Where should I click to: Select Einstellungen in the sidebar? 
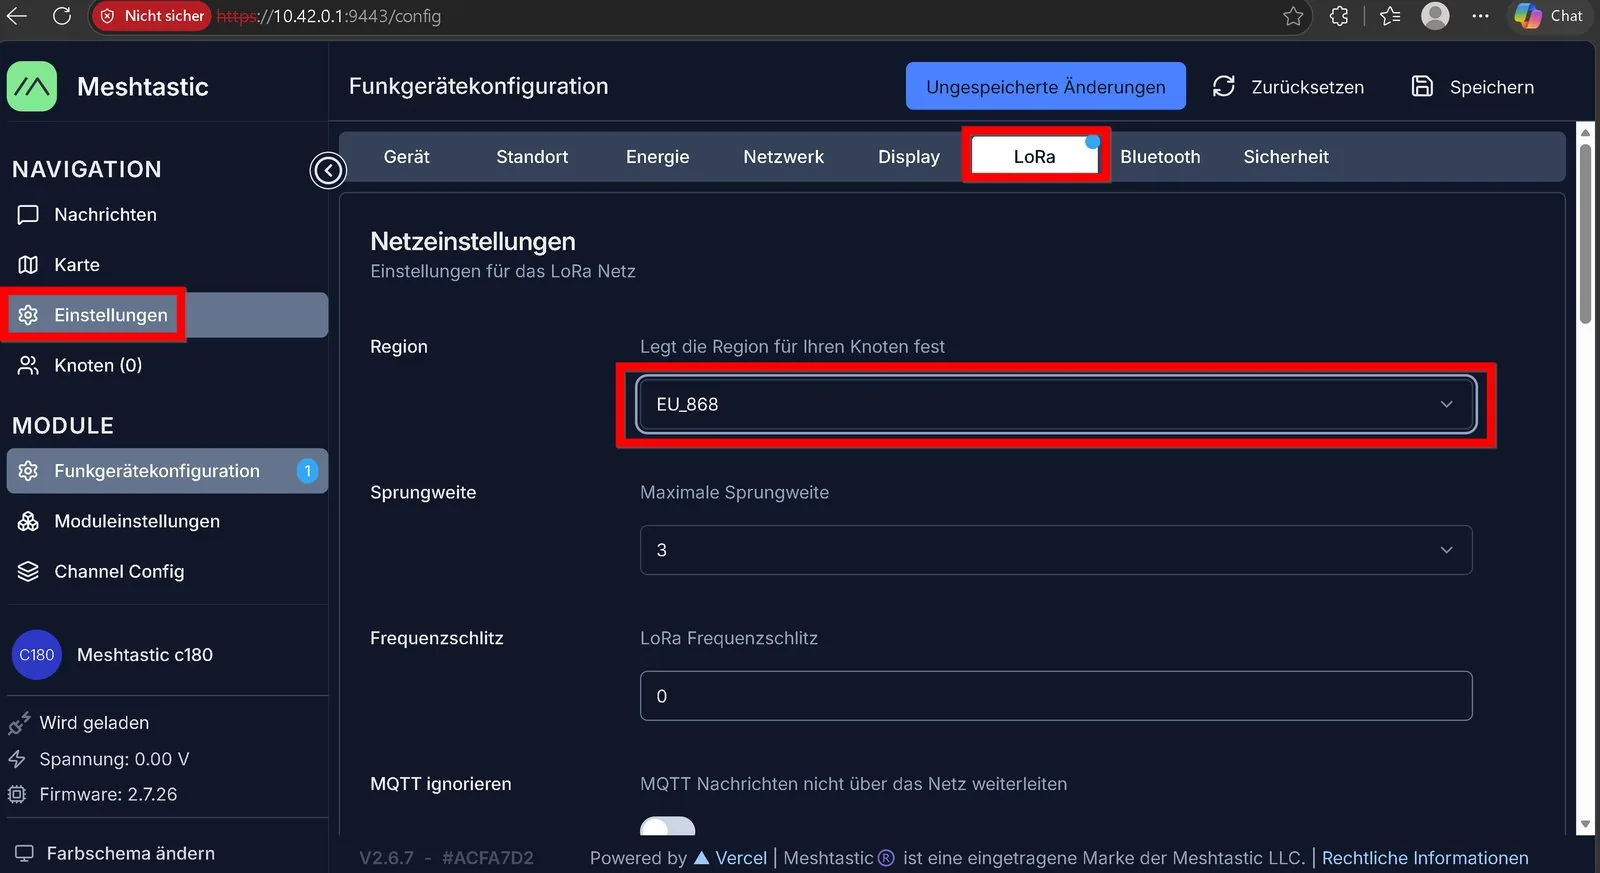coord(167,315)
